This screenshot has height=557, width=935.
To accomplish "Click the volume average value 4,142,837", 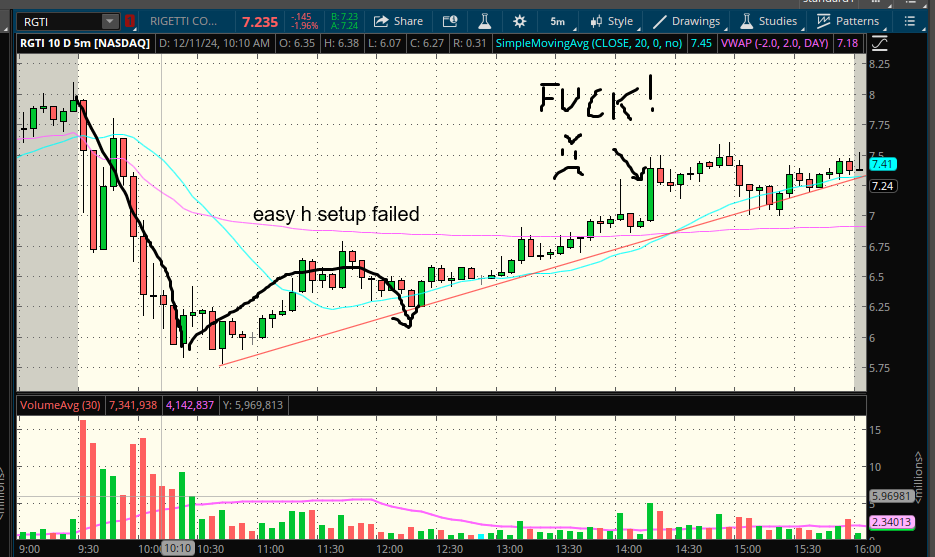I will (190, 405).
